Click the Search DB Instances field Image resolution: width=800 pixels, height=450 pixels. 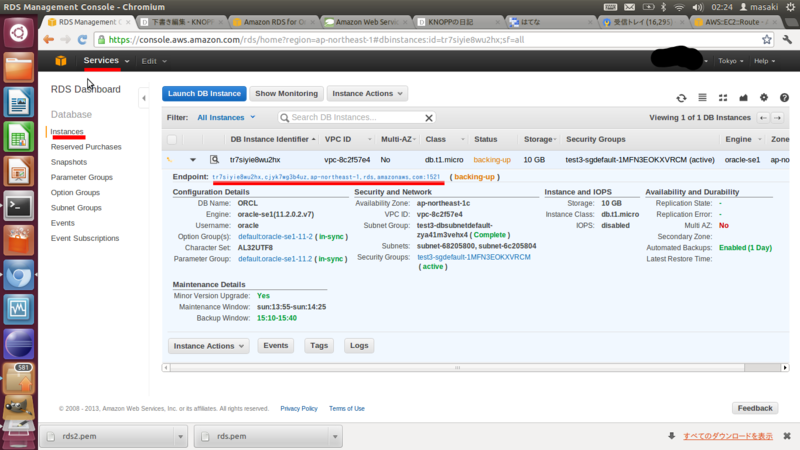point(355,118)
